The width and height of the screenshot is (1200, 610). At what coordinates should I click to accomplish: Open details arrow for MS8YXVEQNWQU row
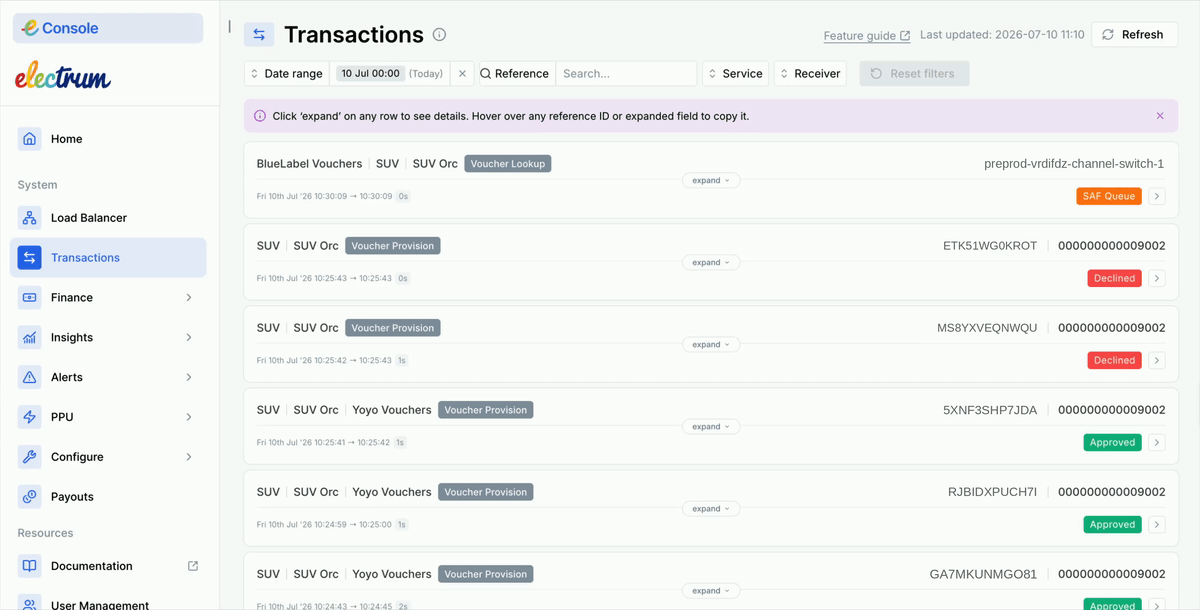click(x=1157, y=361)
